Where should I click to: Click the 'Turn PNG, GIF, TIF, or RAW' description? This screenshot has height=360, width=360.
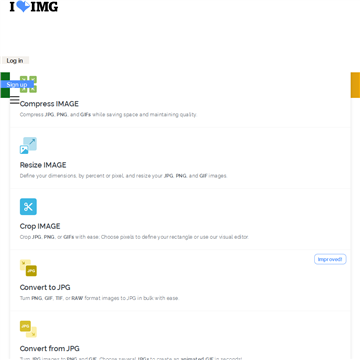coord(99,298)
